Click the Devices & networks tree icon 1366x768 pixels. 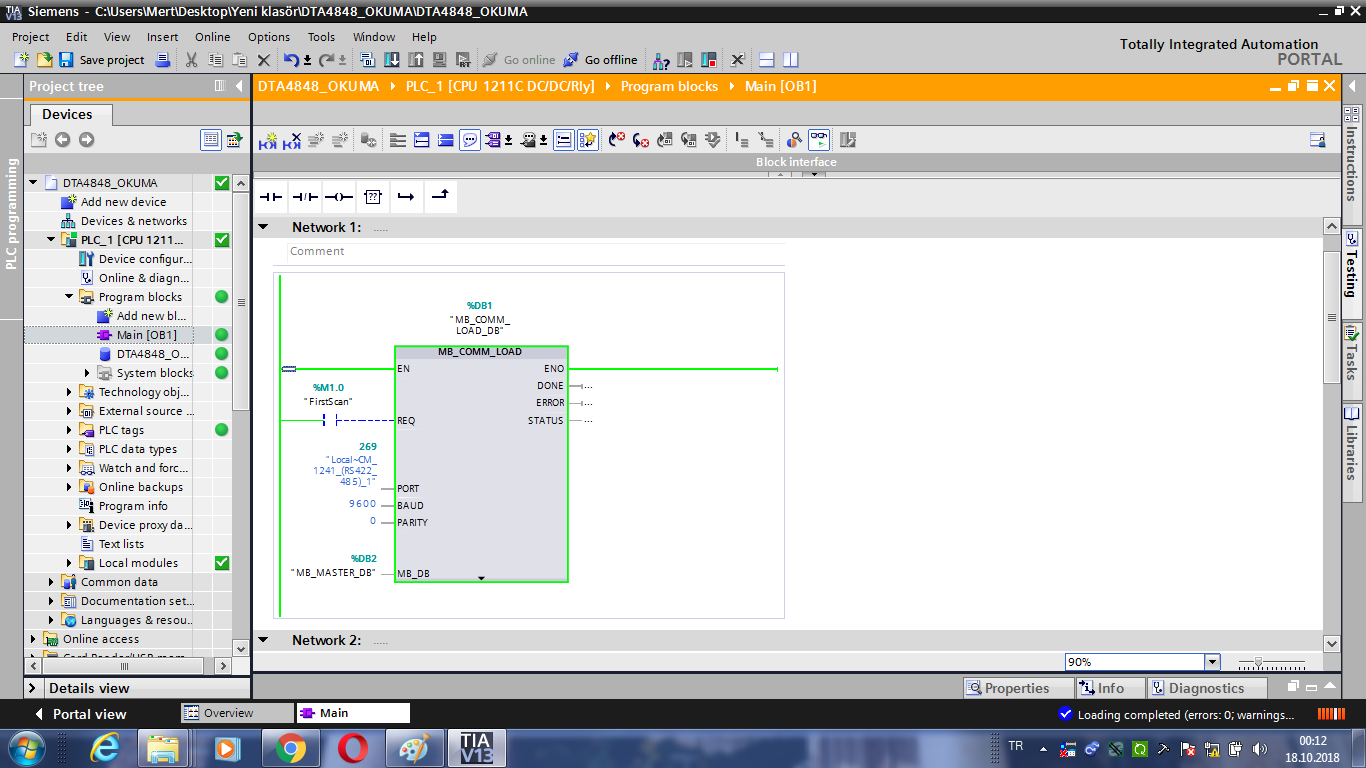pos(68,221)
